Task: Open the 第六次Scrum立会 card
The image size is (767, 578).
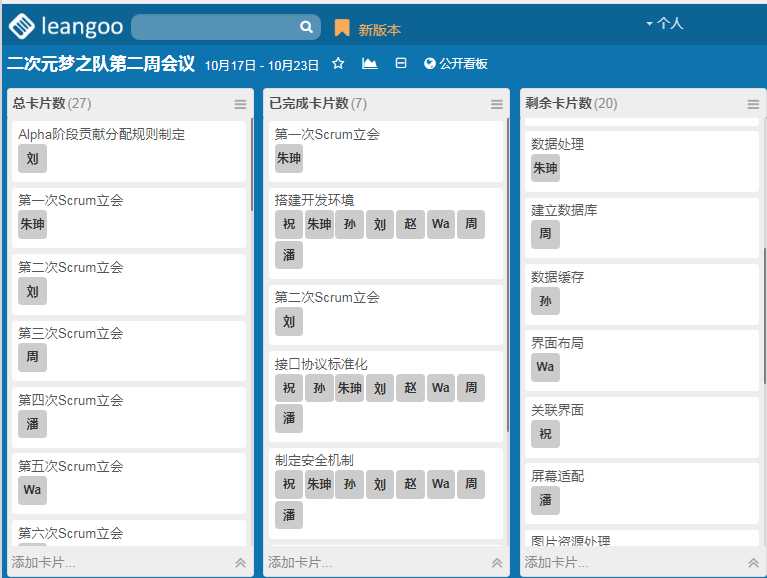Action: coord(129,533)
